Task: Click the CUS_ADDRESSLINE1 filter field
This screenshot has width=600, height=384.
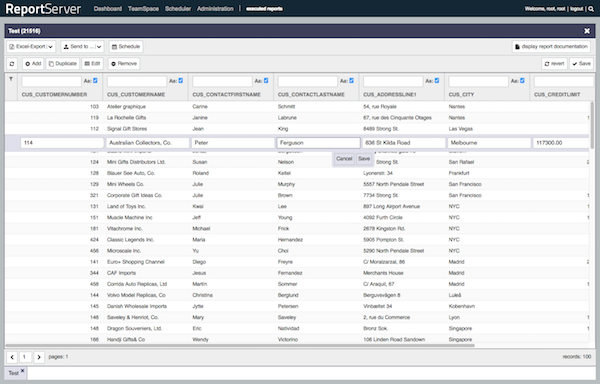Action: tap(393, 81)
